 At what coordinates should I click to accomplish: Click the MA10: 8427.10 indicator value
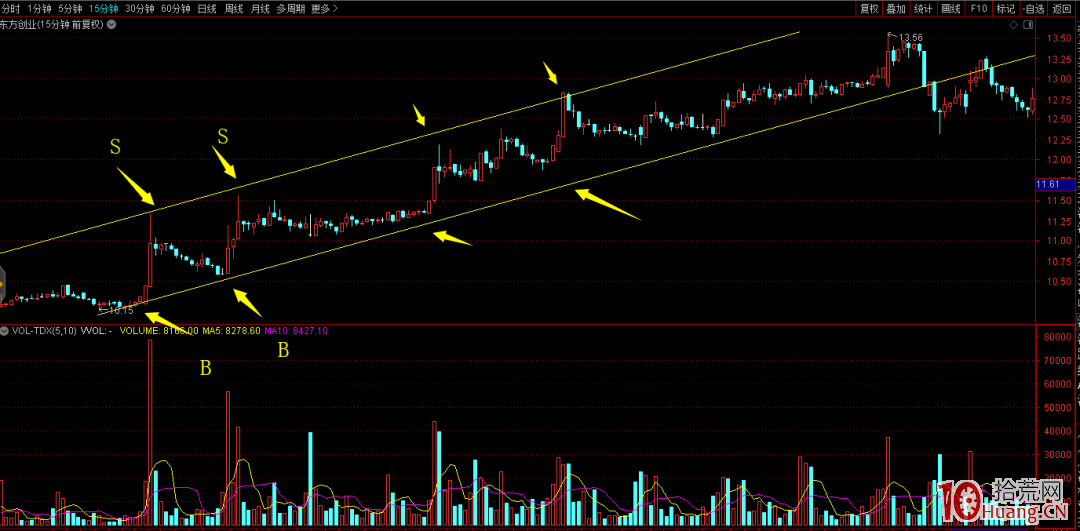(x=297, y=331)
